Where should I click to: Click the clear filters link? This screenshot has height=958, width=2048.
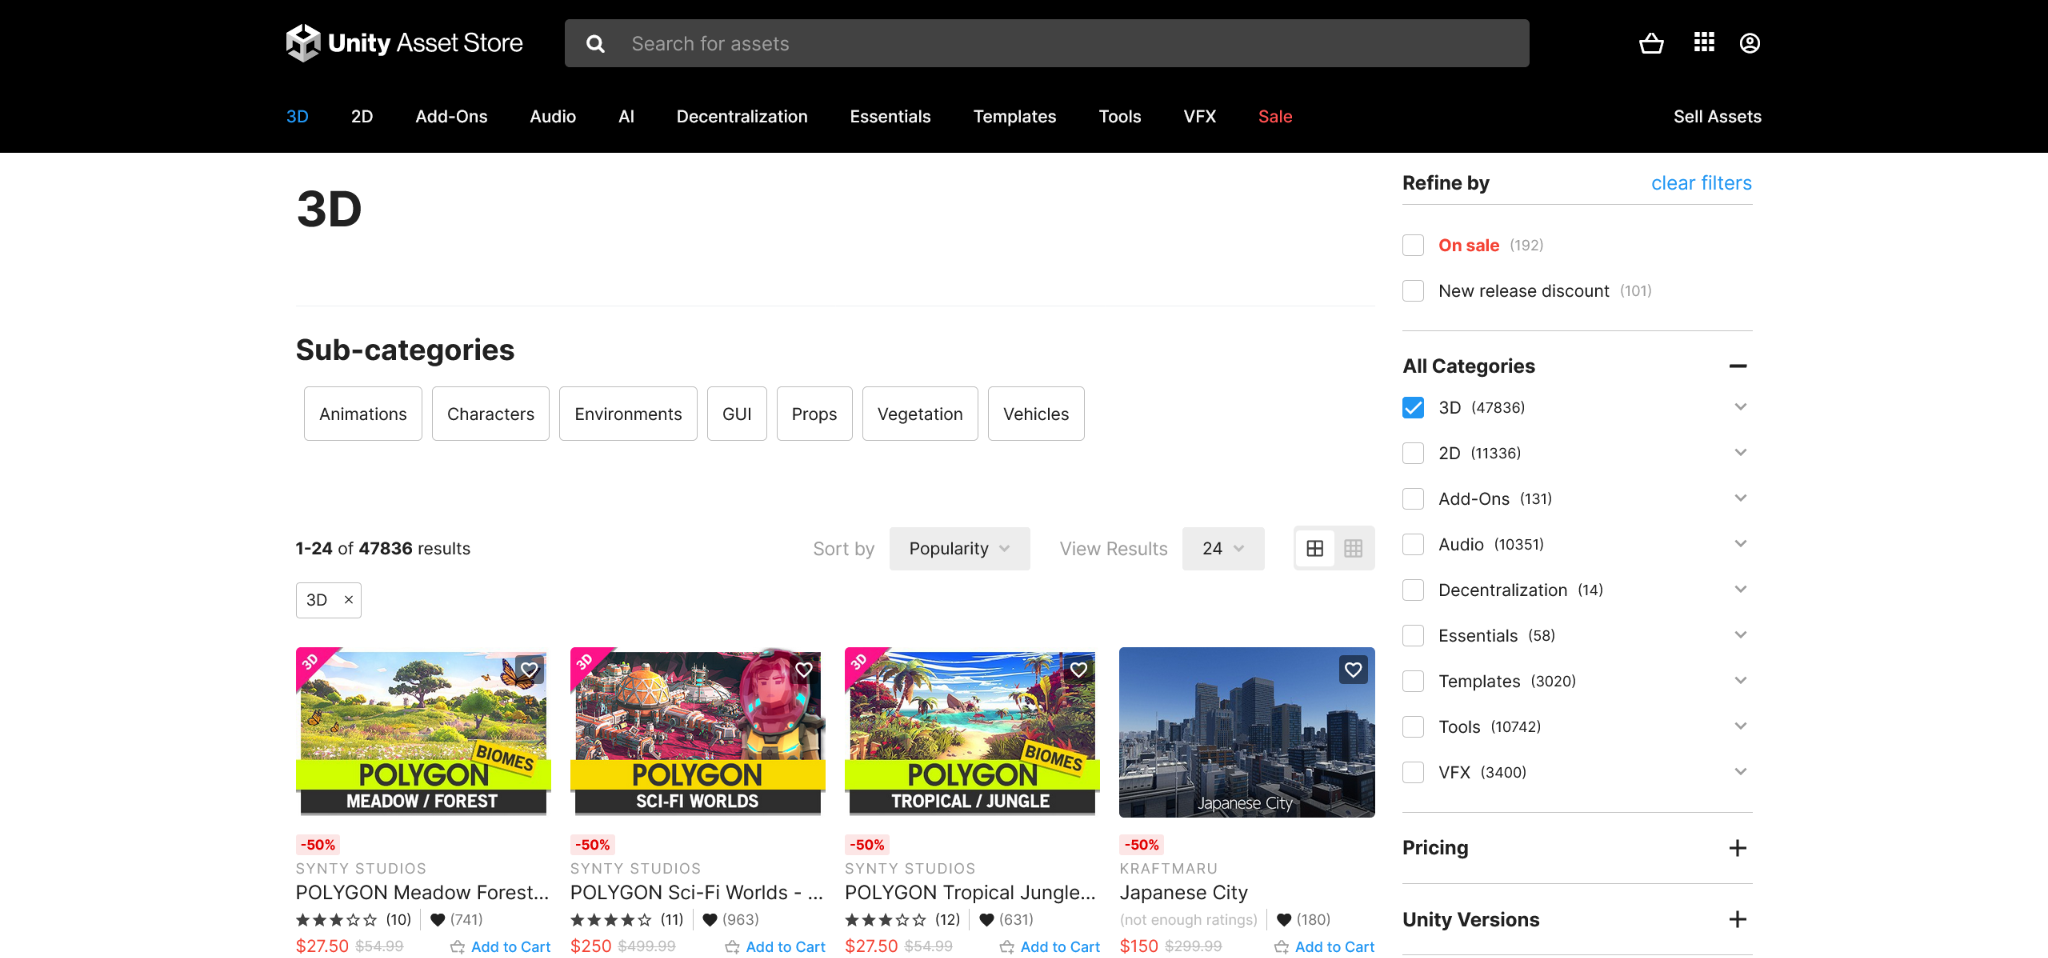(x=1701, y=183)
